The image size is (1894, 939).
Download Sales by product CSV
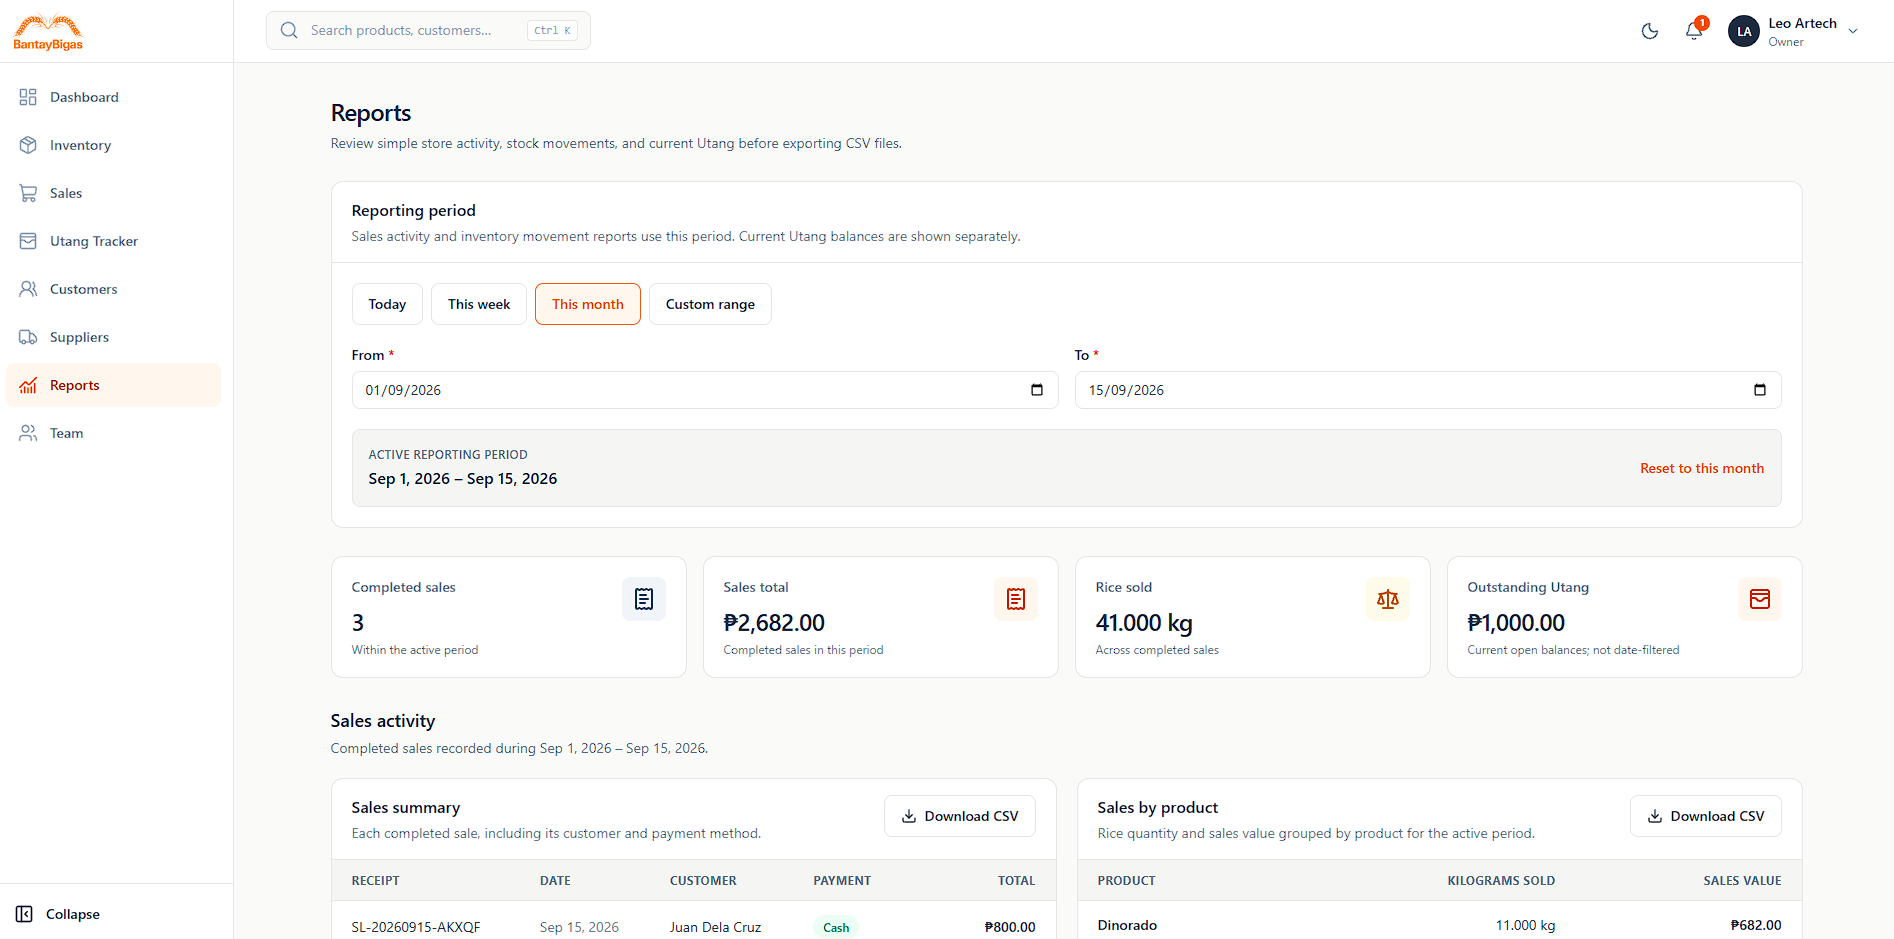pyautogui.click(x=1706, y=816)
